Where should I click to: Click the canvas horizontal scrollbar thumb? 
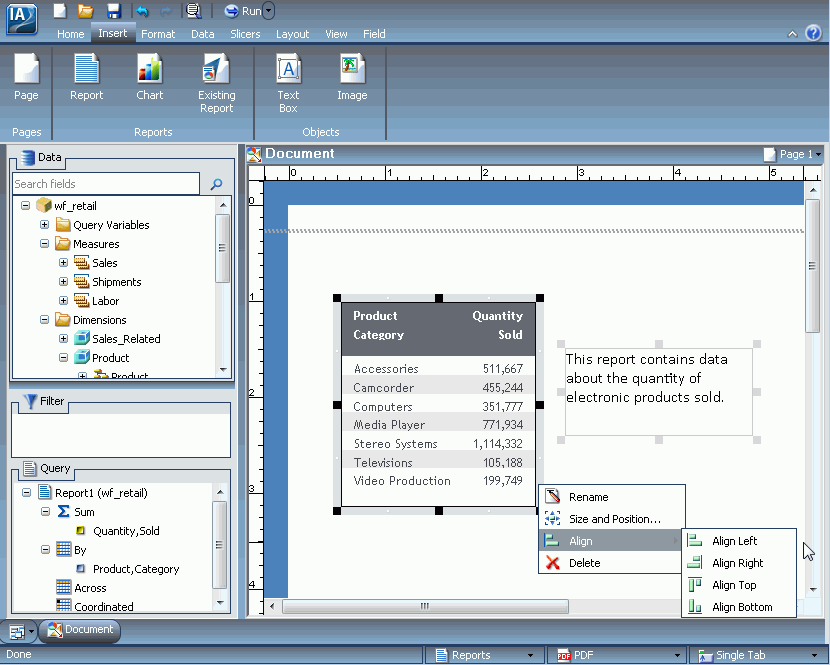pyautogui.click(x=425, y=606)
